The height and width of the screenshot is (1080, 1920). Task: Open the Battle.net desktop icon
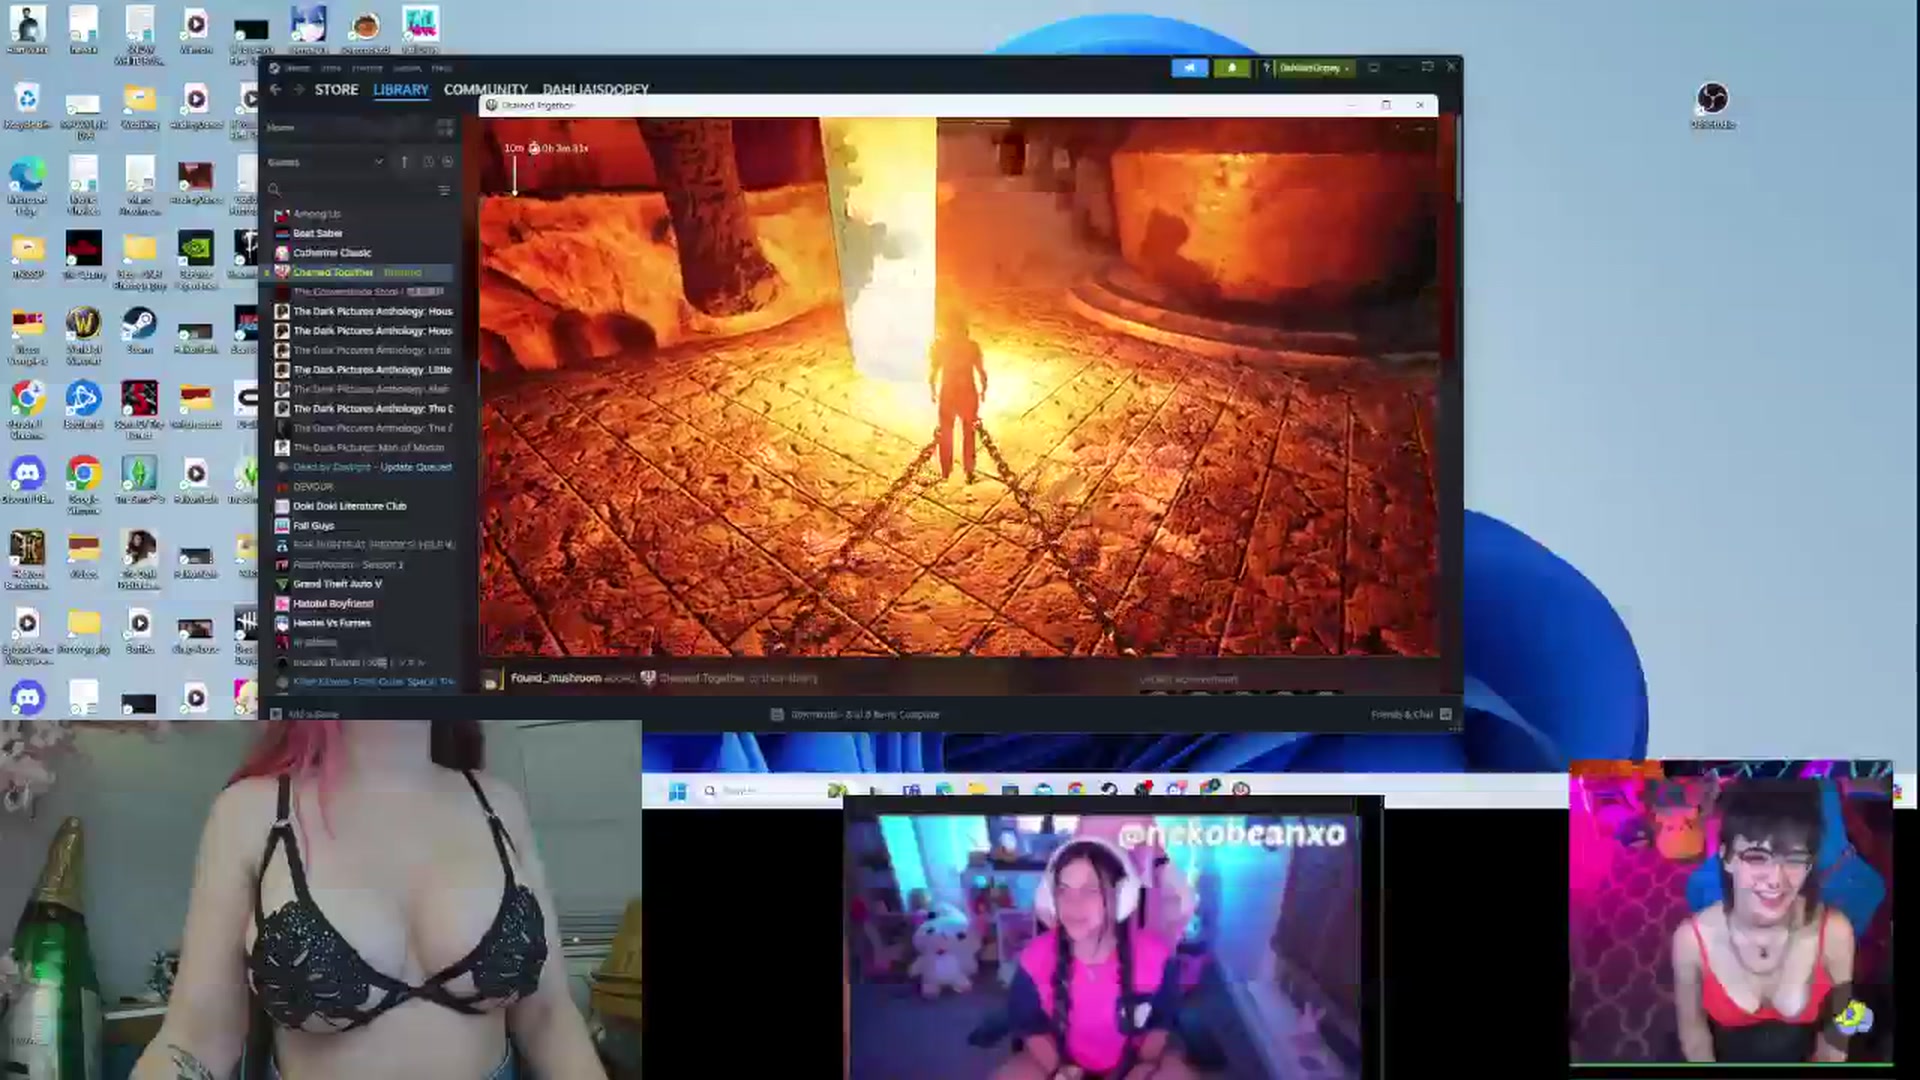(83, 405)
